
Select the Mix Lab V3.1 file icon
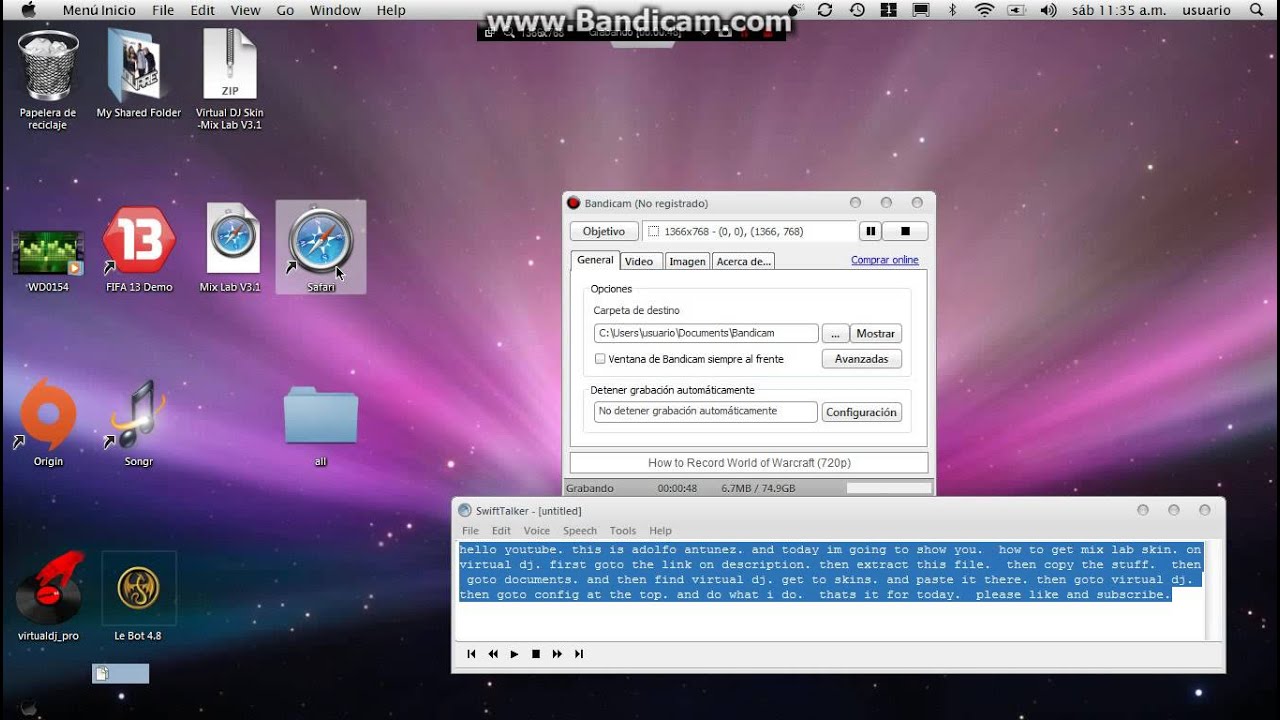[x=230, y=248]
